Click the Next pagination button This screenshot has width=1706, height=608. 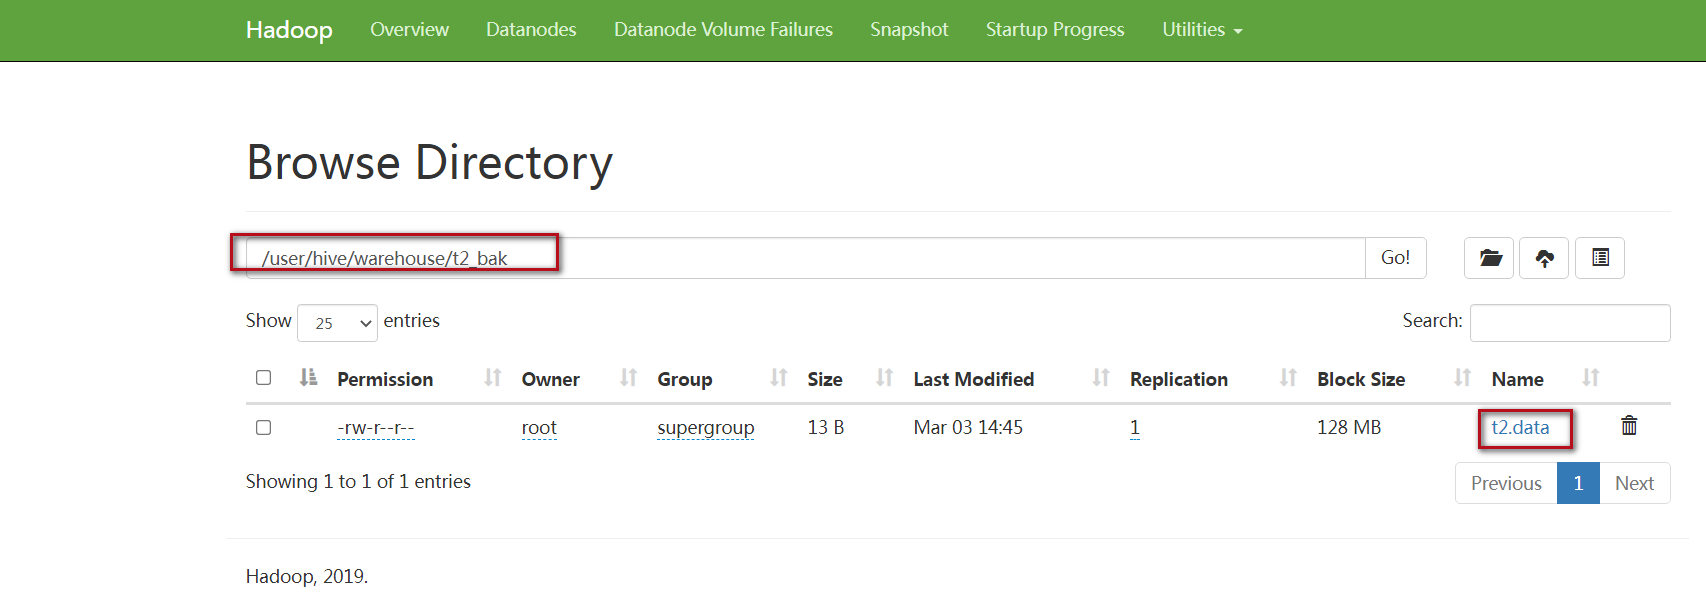1635,483
